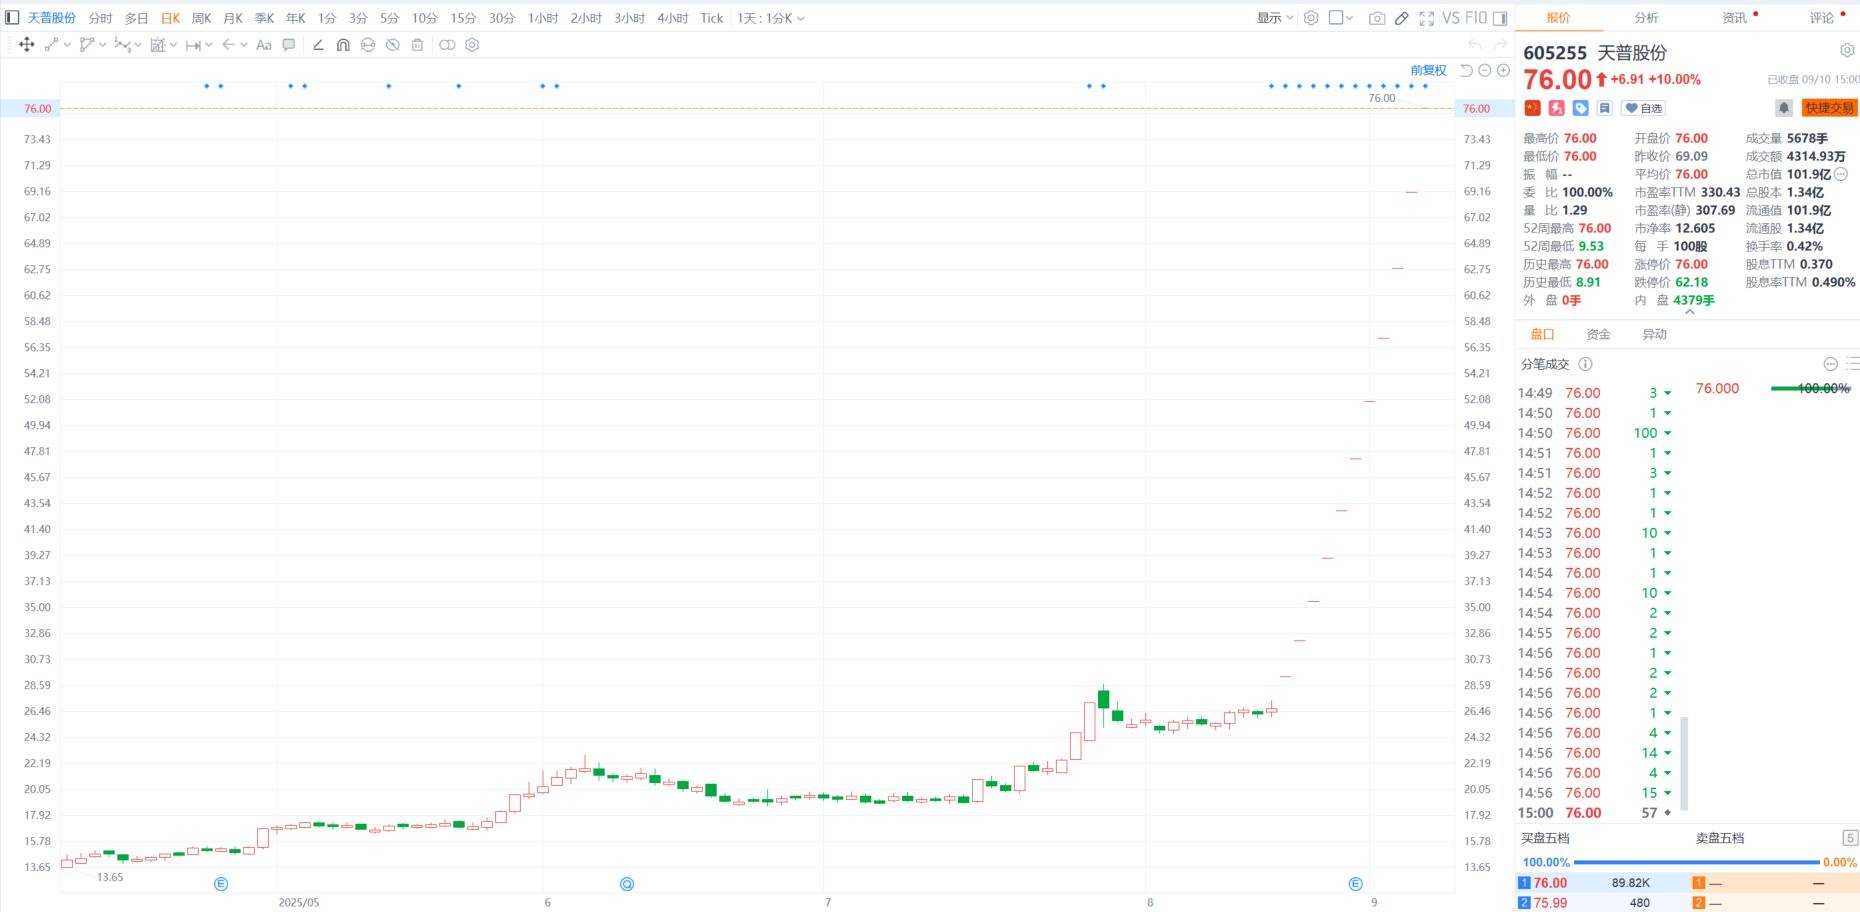Enter fullscreen chart mode icon
Image resolution: width=1860 pixels, height=912 pixels.
[x=1426, y=18]
